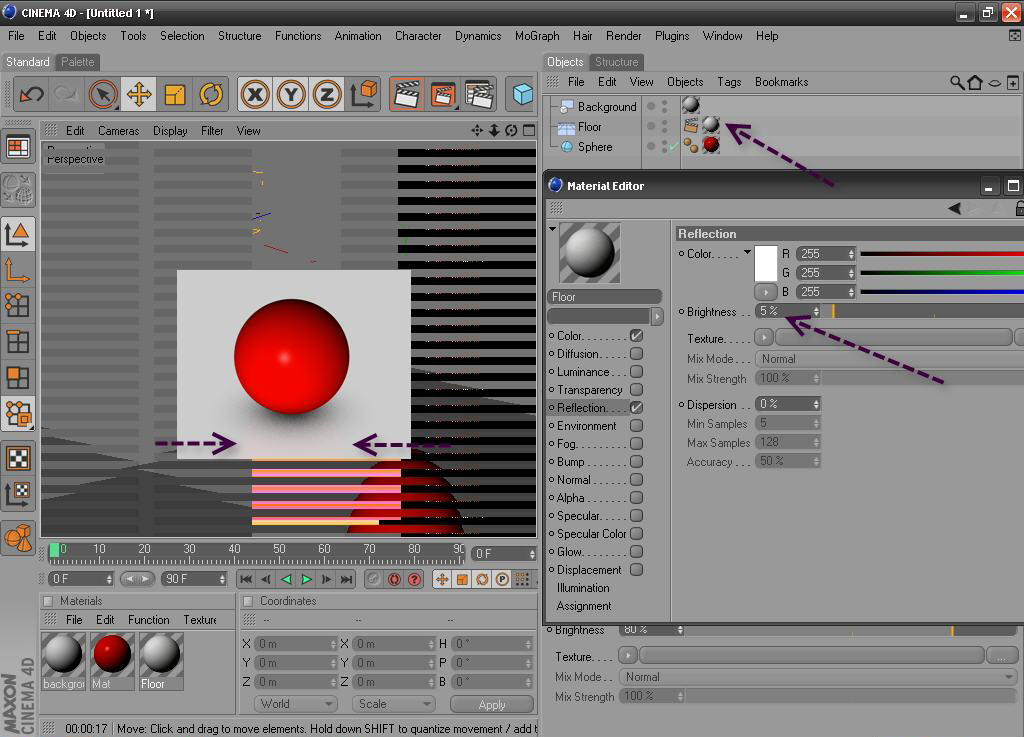1024x737 pixels.
Task: Enable Luminance channel checkbox
Action: coord(637,371)
